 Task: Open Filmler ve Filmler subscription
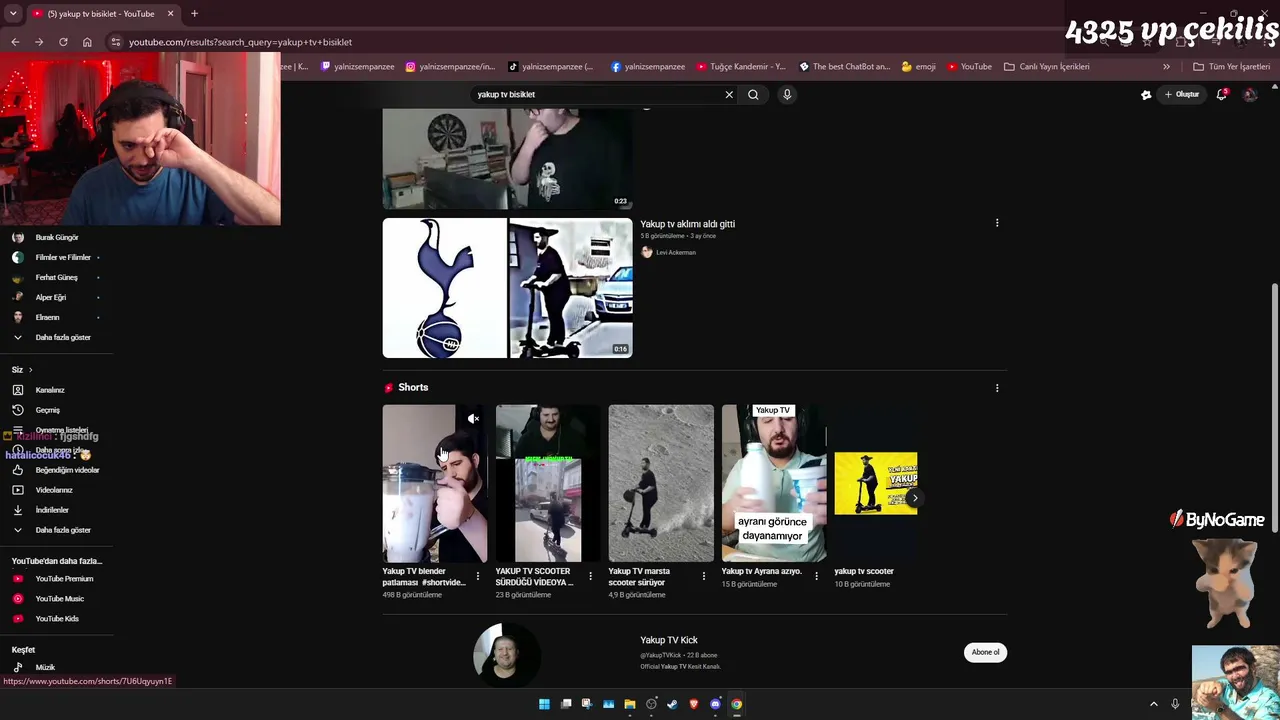(56, 258)
